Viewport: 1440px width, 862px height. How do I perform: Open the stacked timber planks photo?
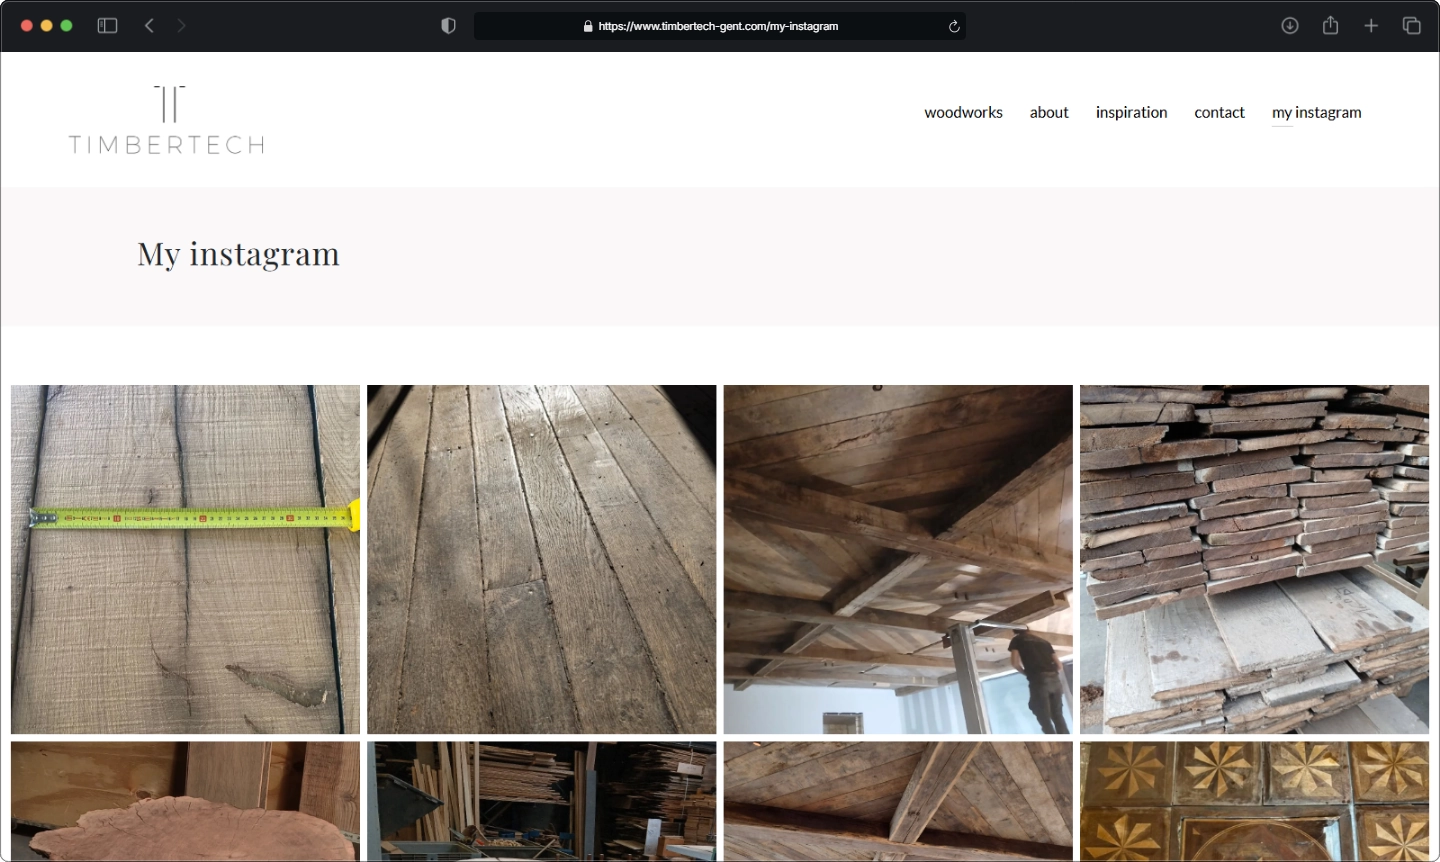tap(1254, 560)
